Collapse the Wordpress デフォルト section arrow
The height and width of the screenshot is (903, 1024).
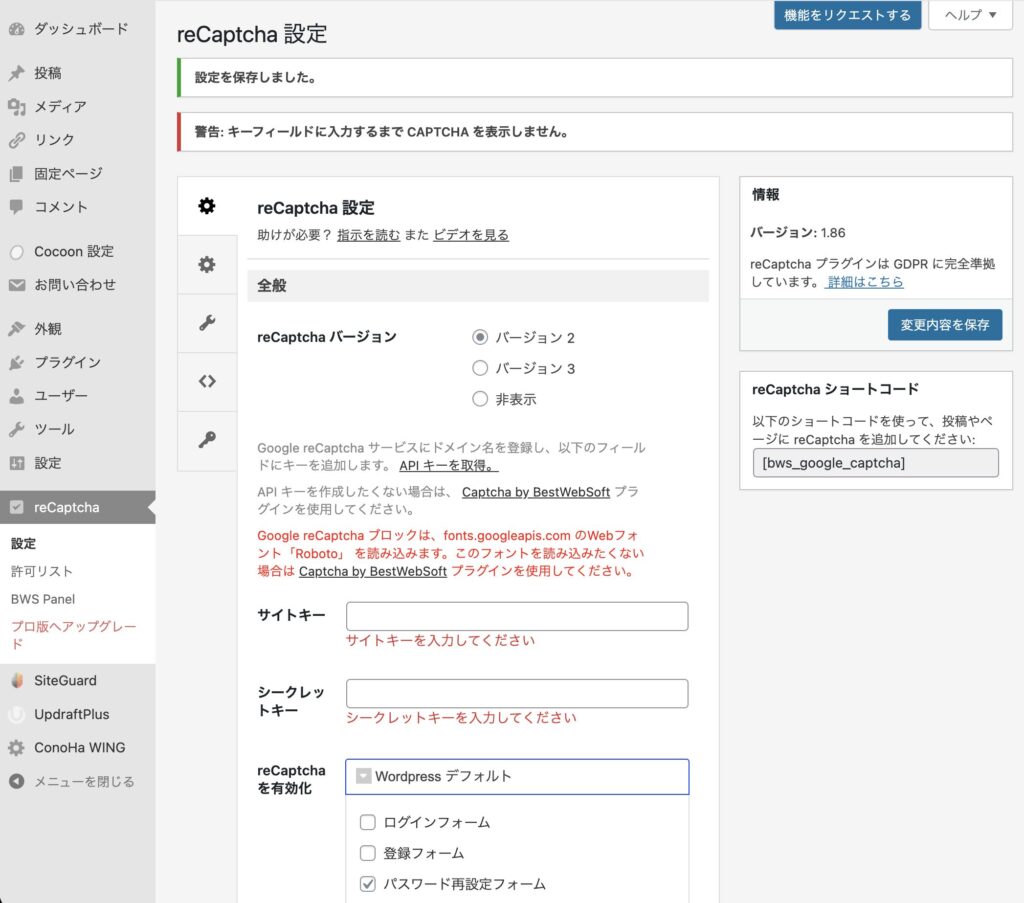pos(363,776)
